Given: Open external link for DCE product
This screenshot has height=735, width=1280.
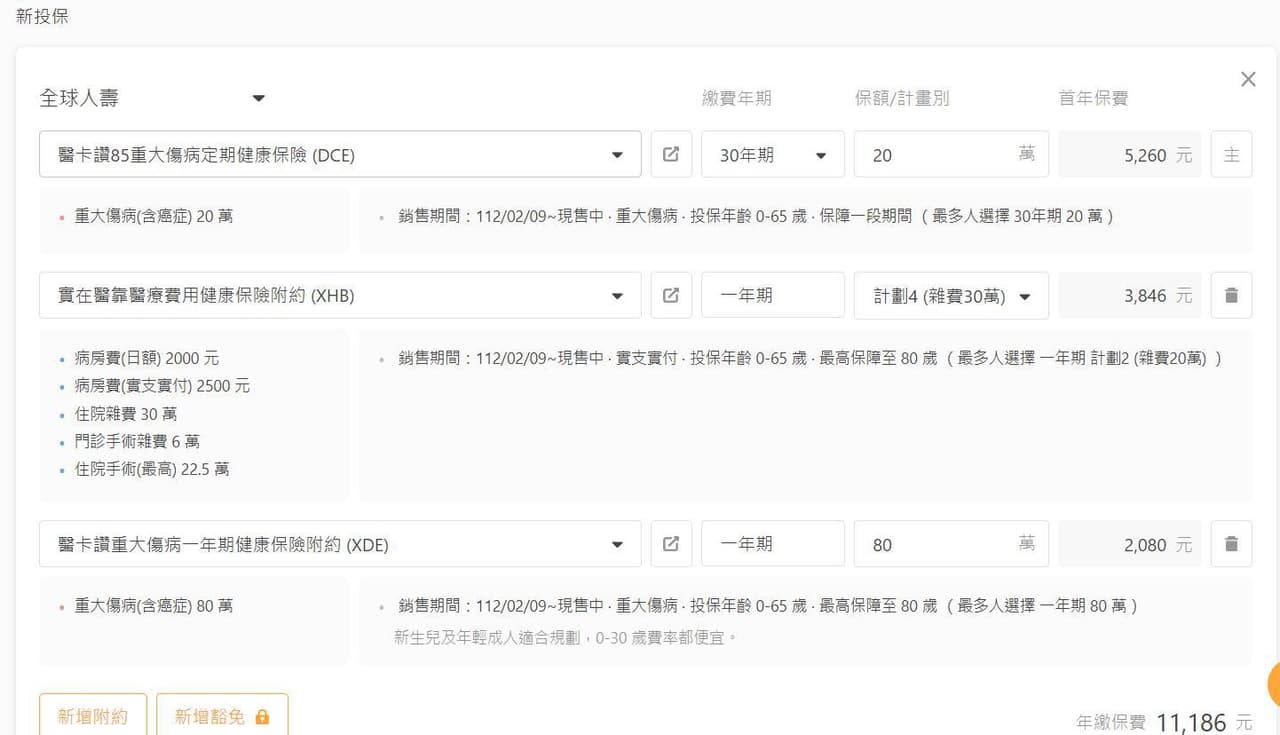Looking at the screenshot, I should click(671, 154).
